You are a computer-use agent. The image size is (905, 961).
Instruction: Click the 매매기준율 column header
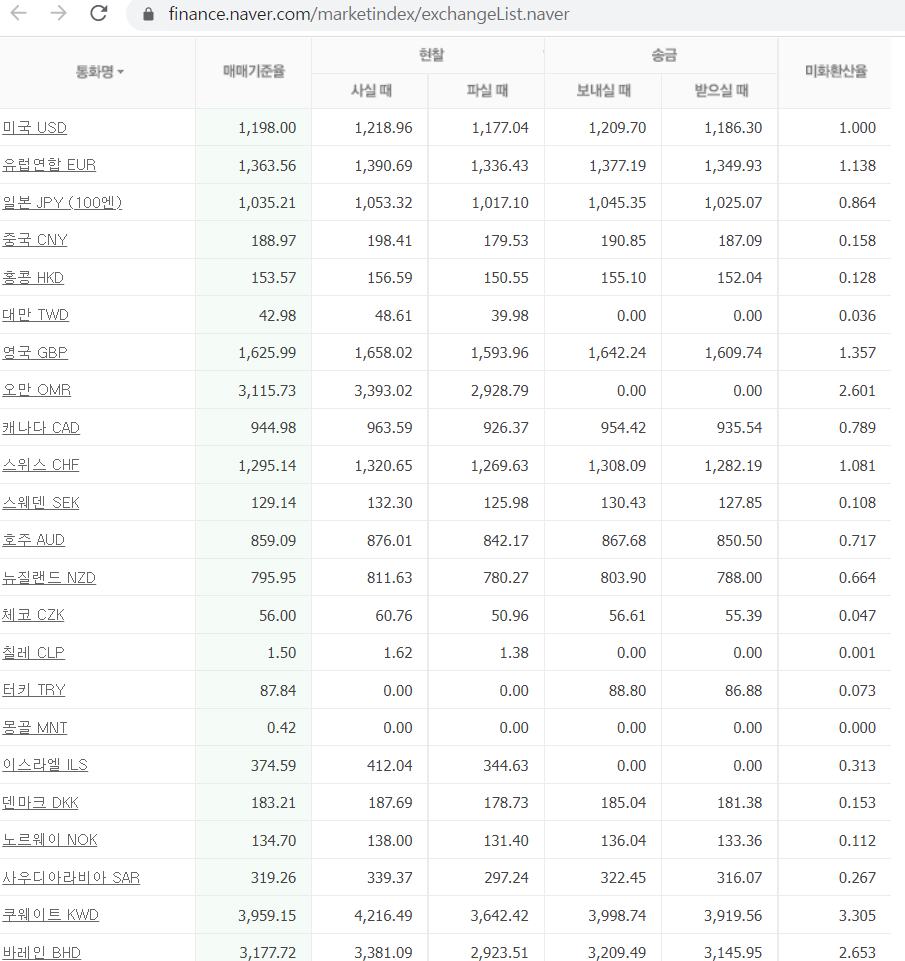tap(254, 71)
